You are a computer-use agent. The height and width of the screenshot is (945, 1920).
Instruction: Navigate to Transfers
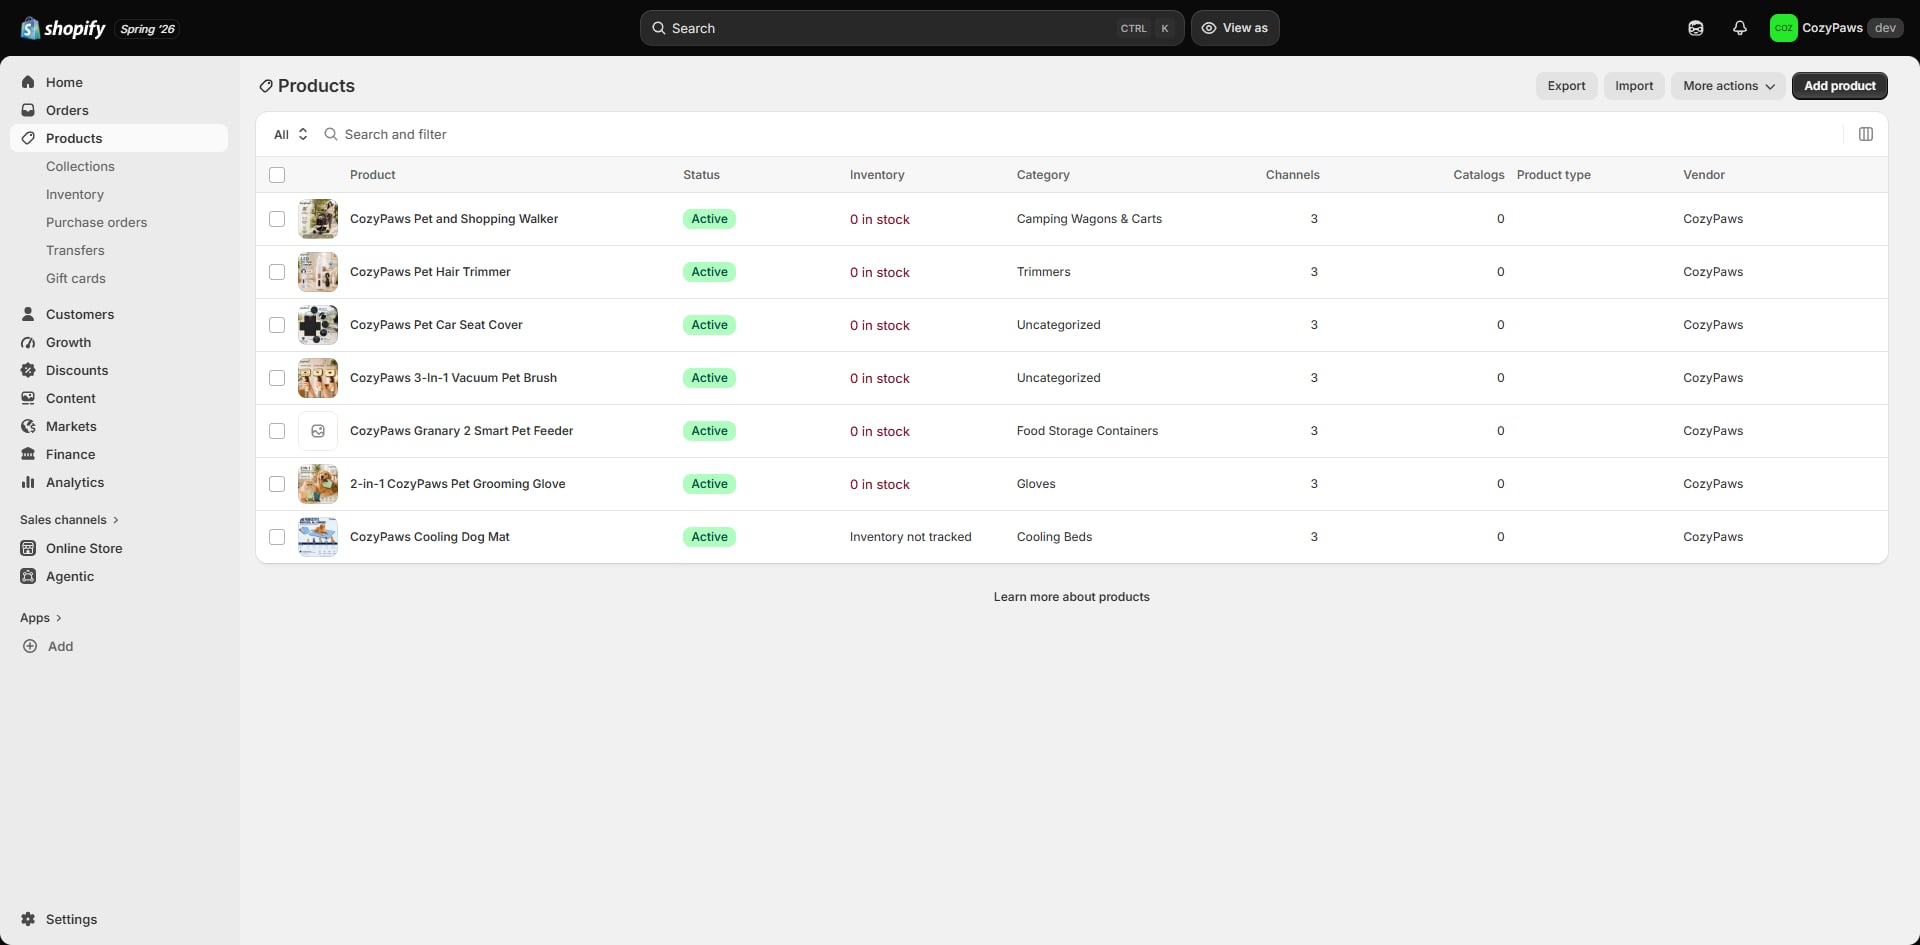(75, 250)
